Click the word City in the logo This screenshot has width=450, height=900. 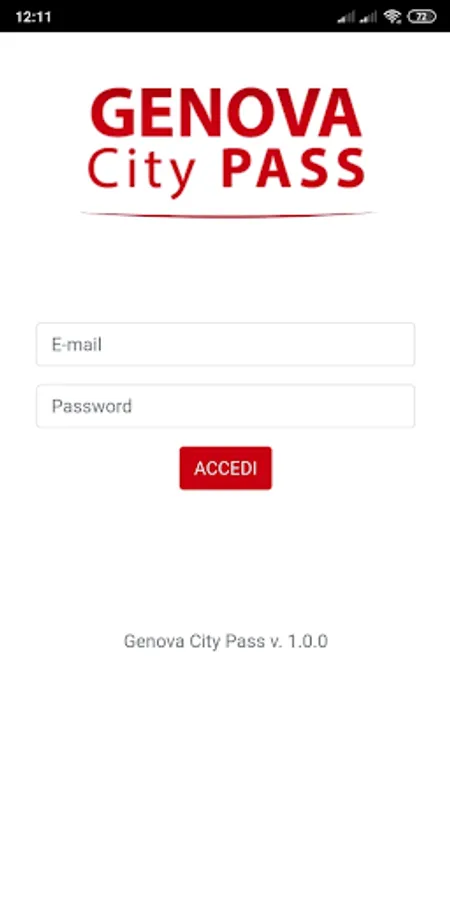coord(142,170)
